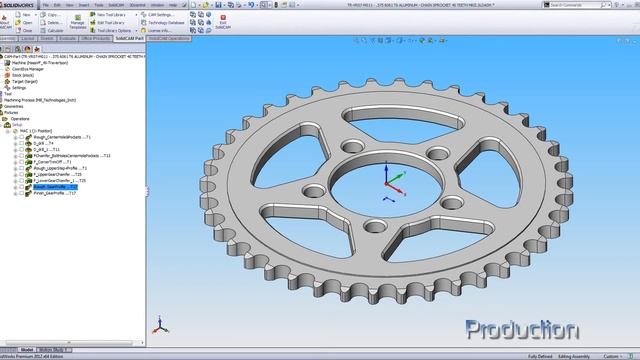Open the Tool Library Options dropdown arrow
Image resolution: width=640 pixels, height=360 pixels.
point(136,31)
